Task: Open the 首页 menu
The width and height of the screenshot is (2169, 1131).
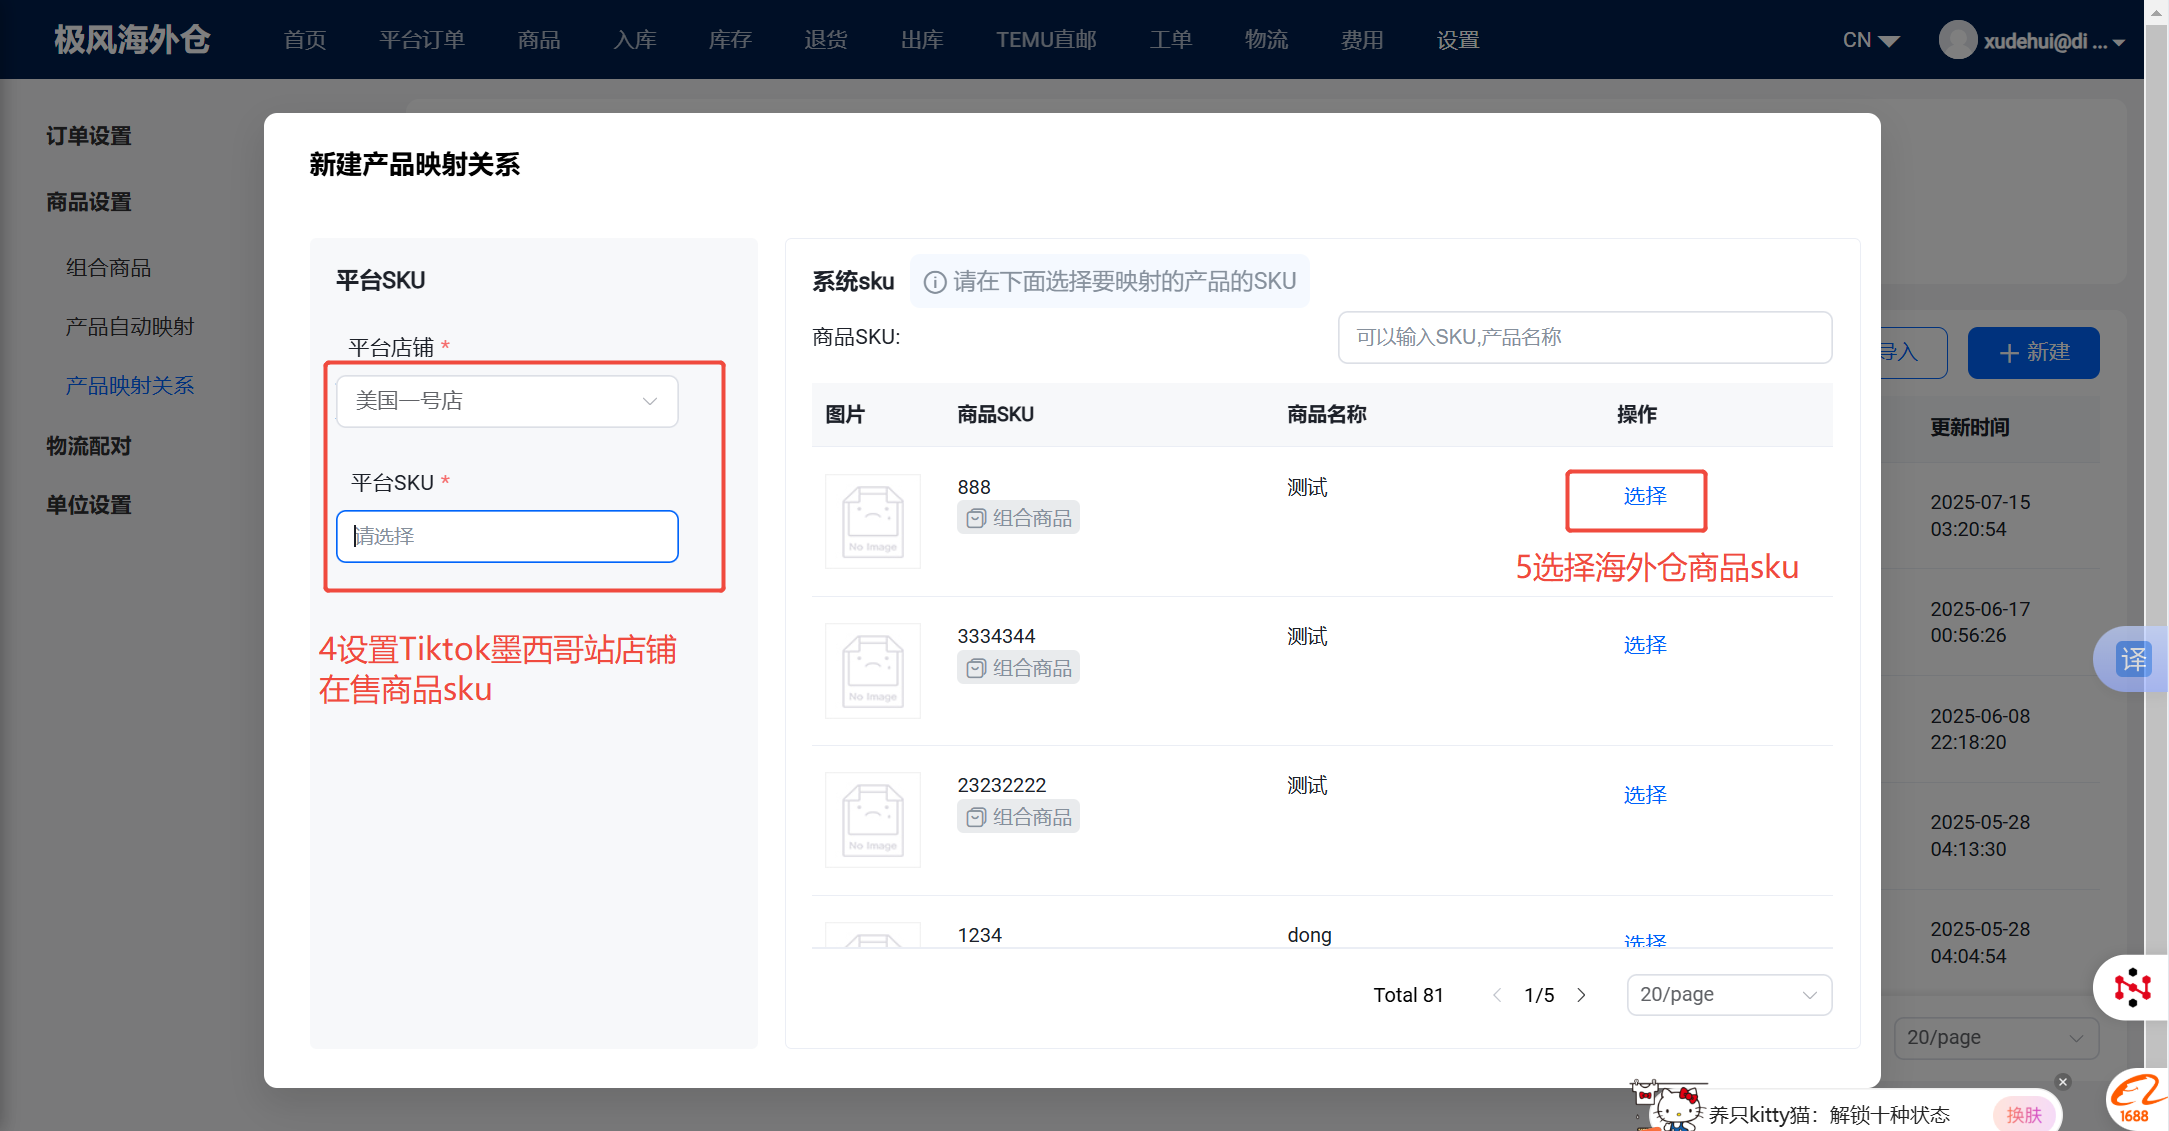Action: 305,40
